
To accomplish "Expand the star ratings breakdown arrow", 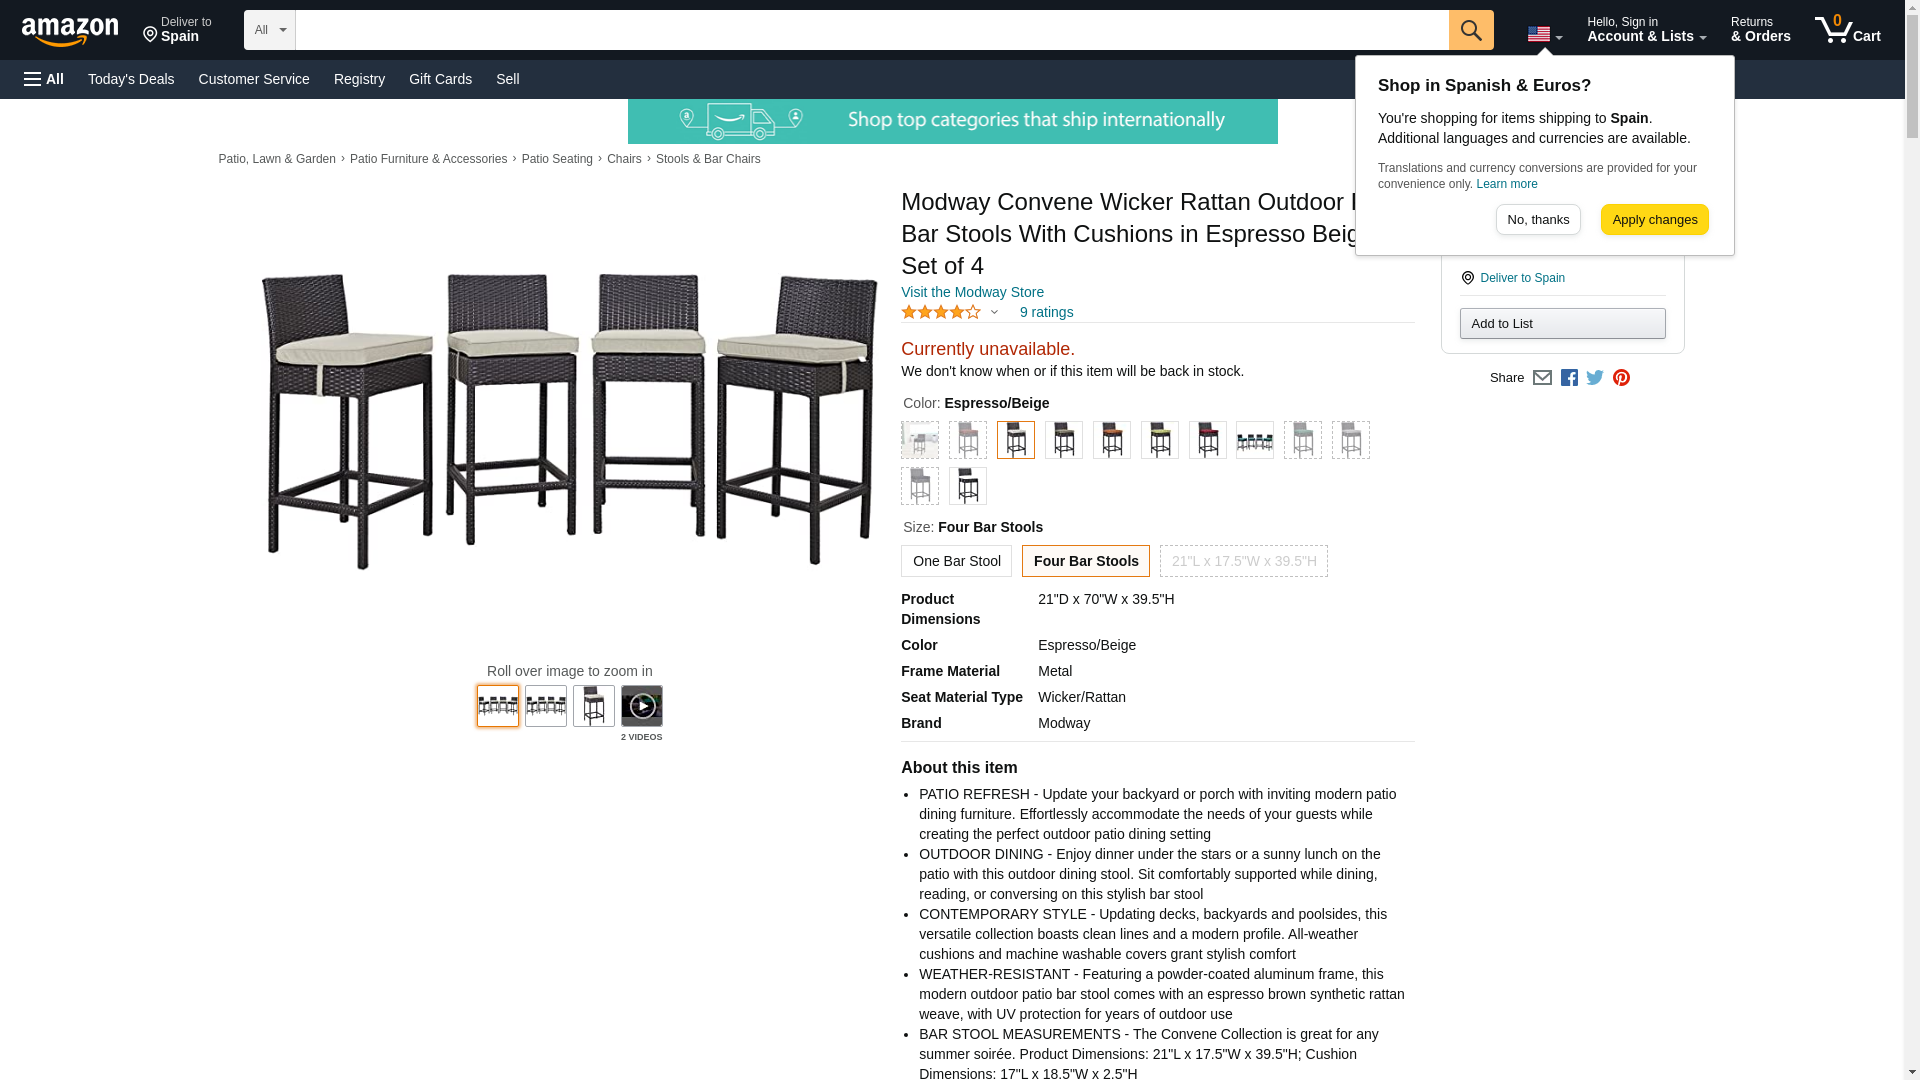I will coord(994,313).
